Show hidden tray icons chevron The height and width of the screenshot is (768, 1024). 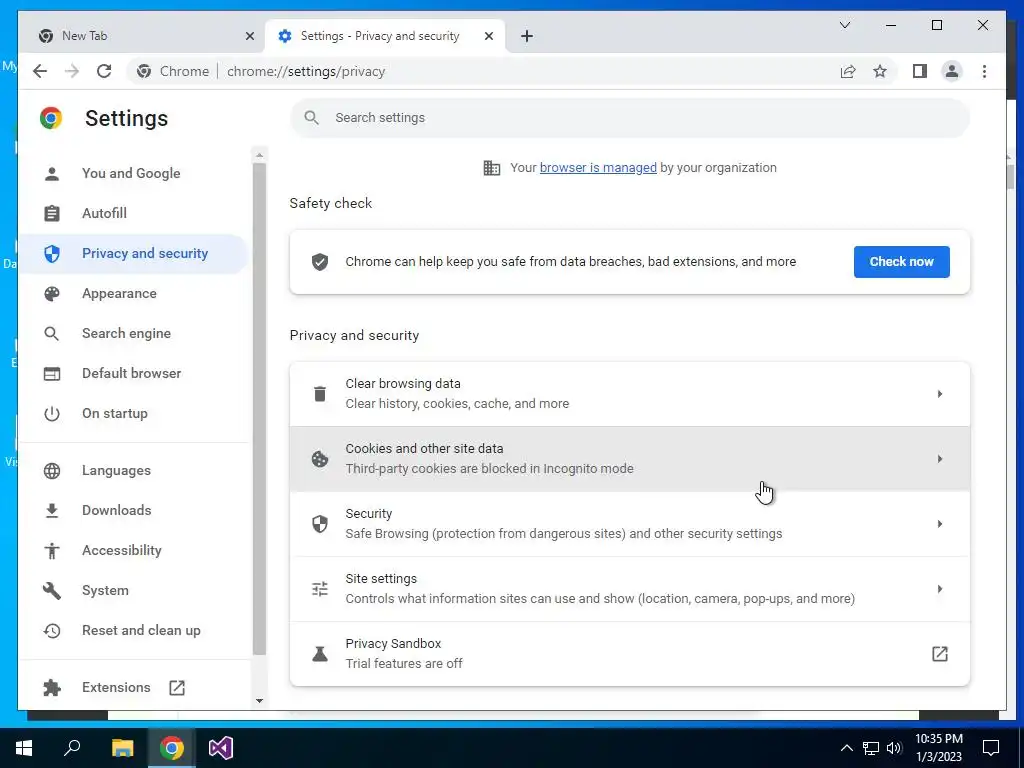point(846,748)
